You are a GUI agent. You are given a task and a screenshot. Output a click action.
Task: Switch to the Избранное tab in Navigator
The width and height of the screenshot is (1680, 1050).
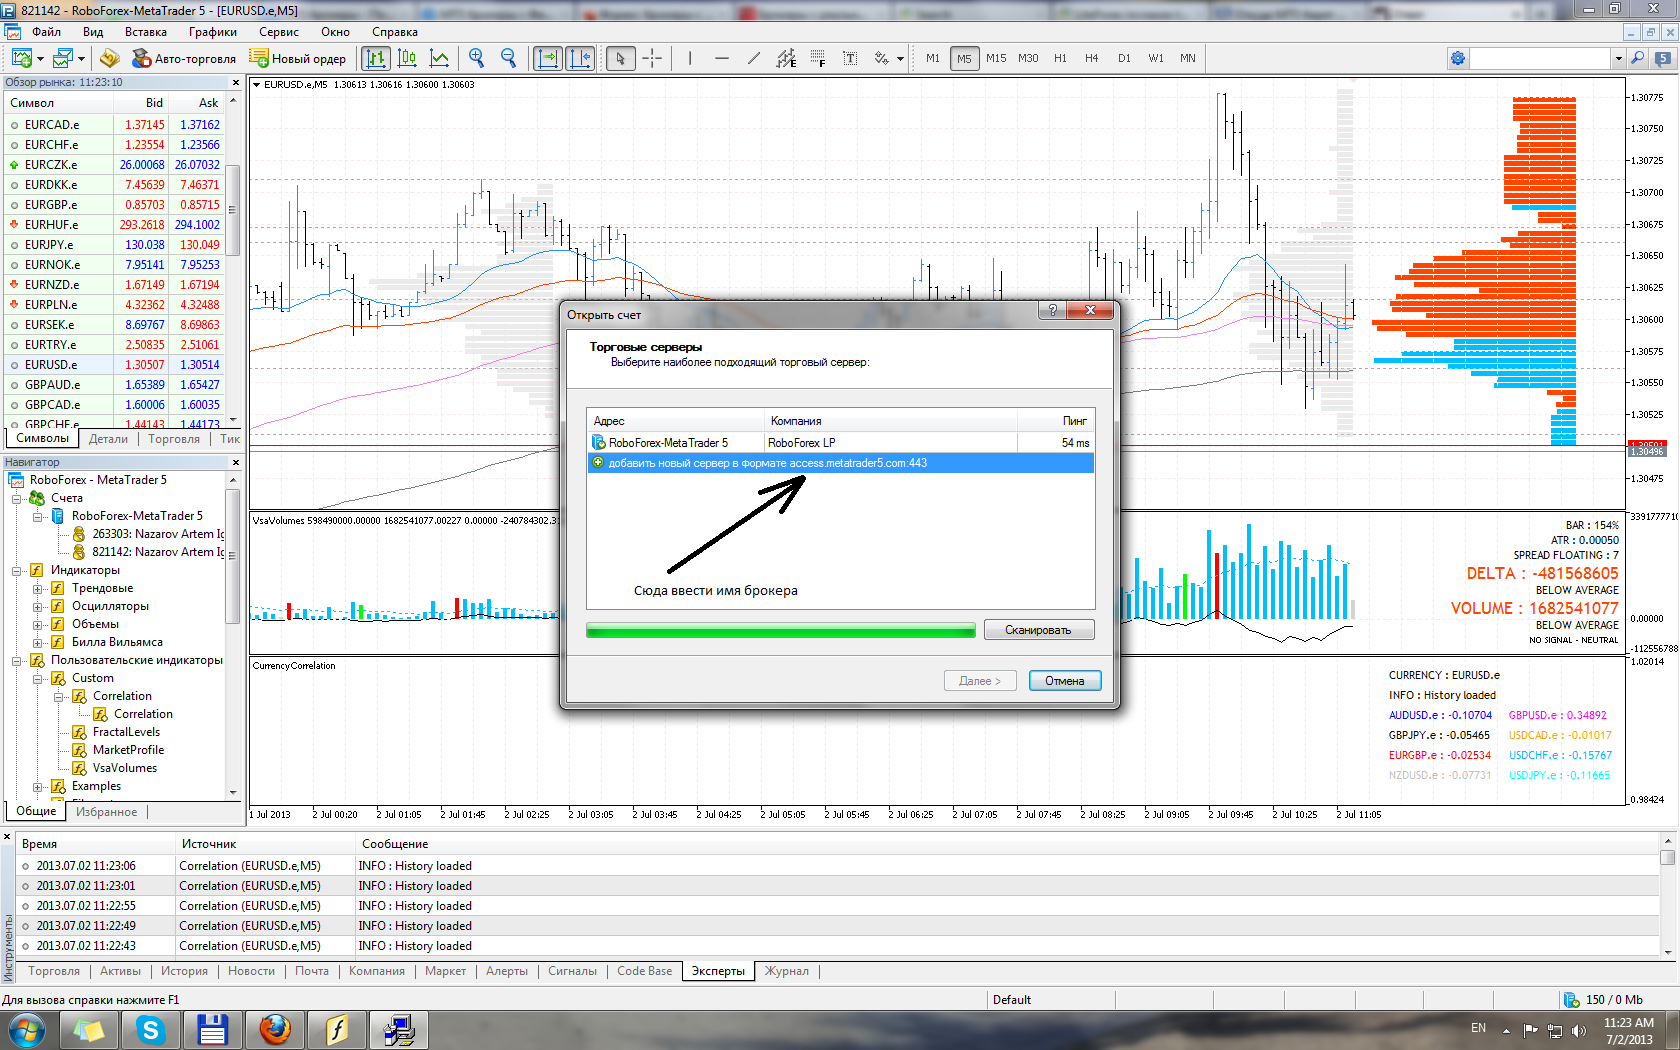[x=106, y=812]
